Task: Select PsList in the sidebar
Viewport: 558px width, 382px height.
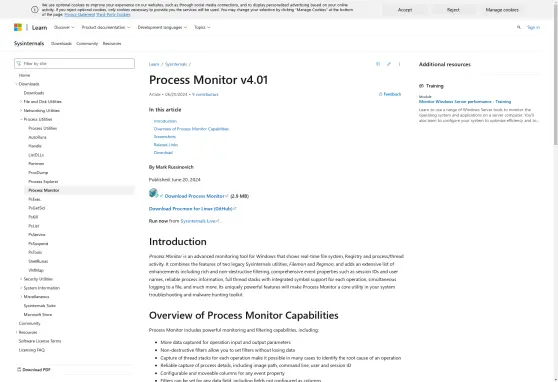Action: [34, 226]
